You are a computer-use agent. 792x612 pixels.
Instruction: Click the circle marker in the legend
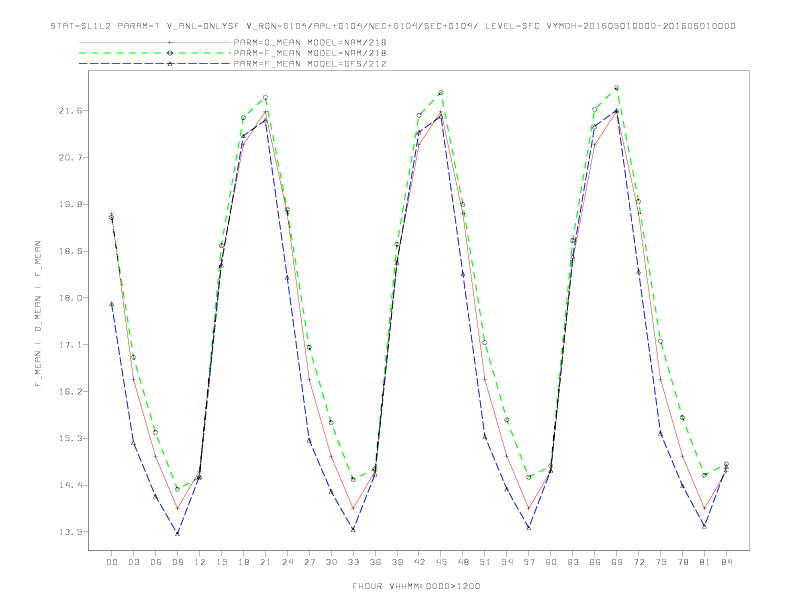click(x=170, y=53)
